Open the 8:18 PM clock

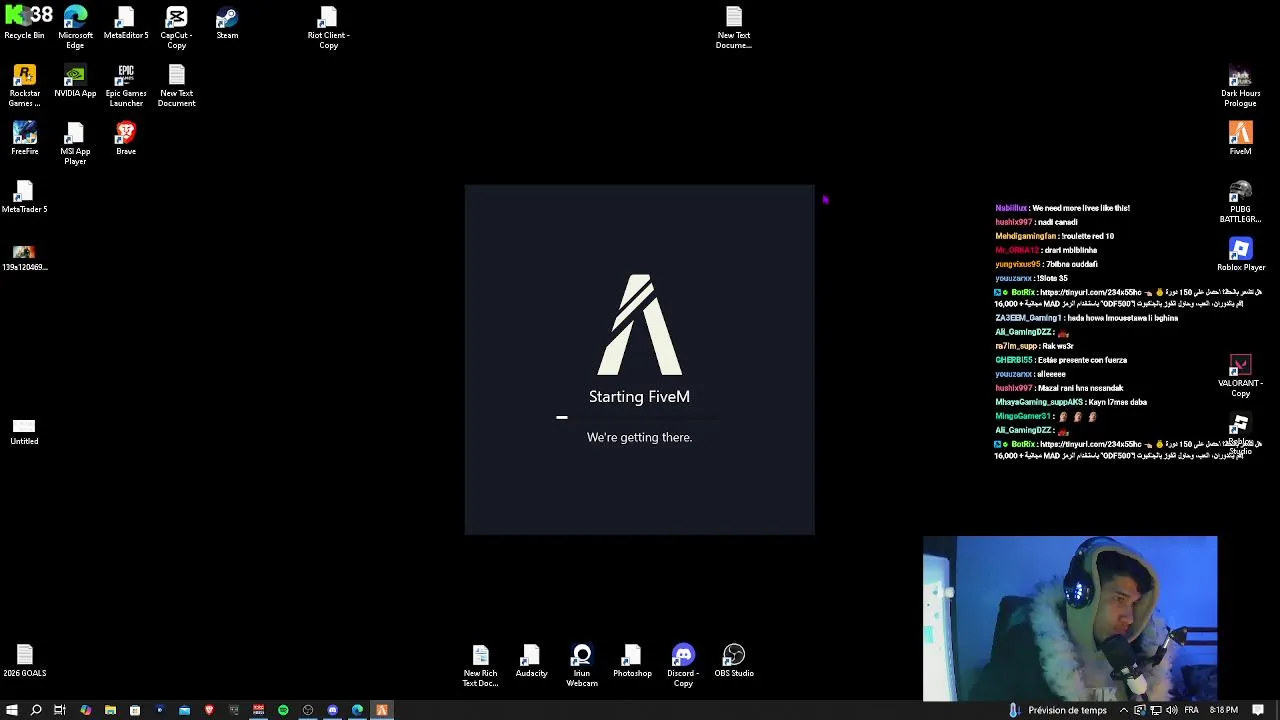click(x=1224, y=710)
